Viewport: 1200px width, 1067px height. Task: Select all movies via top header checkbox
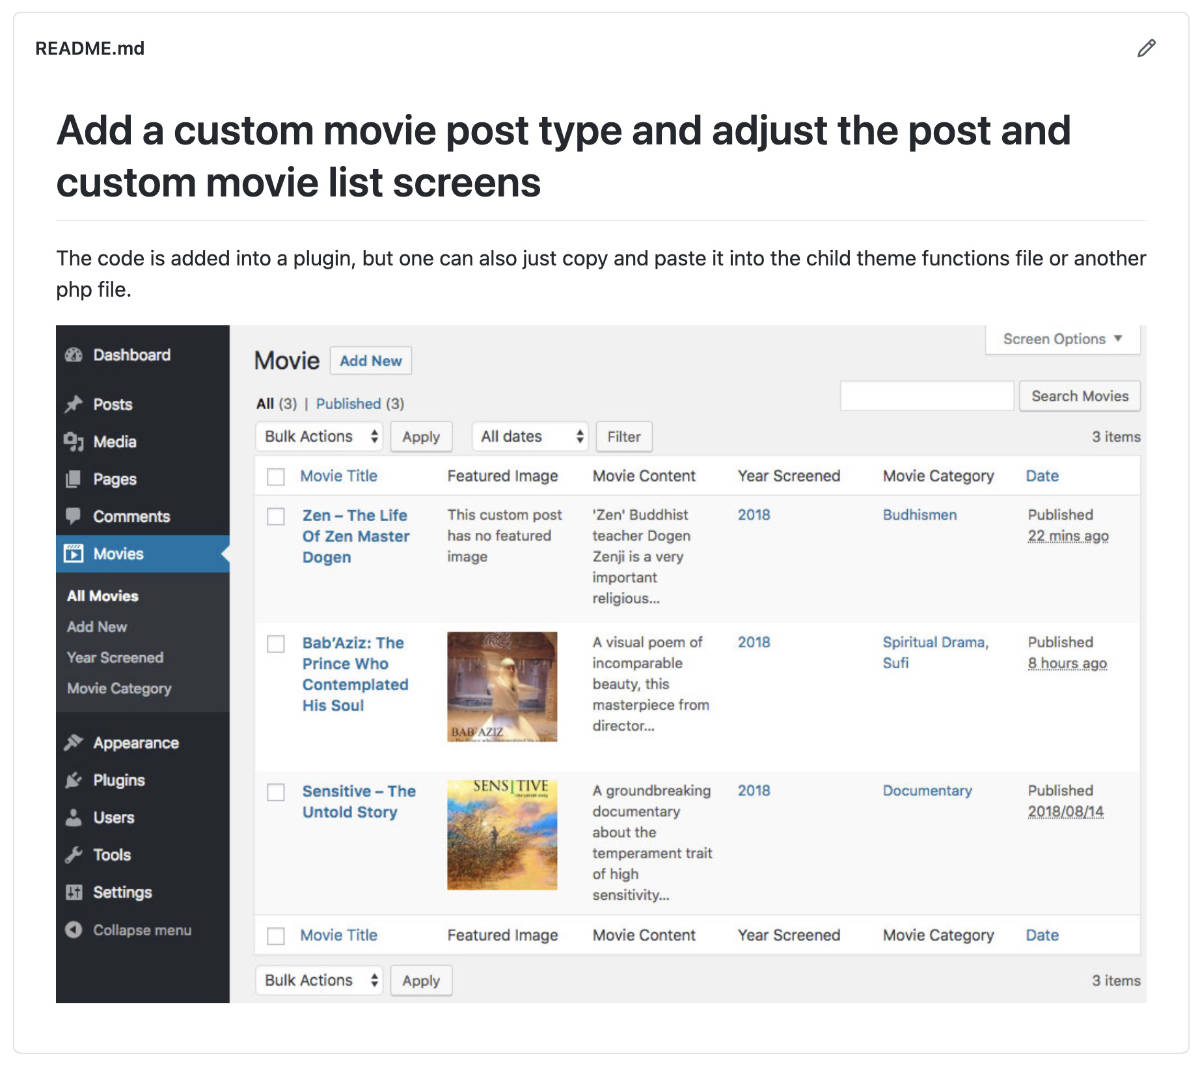tap(276, 477)
